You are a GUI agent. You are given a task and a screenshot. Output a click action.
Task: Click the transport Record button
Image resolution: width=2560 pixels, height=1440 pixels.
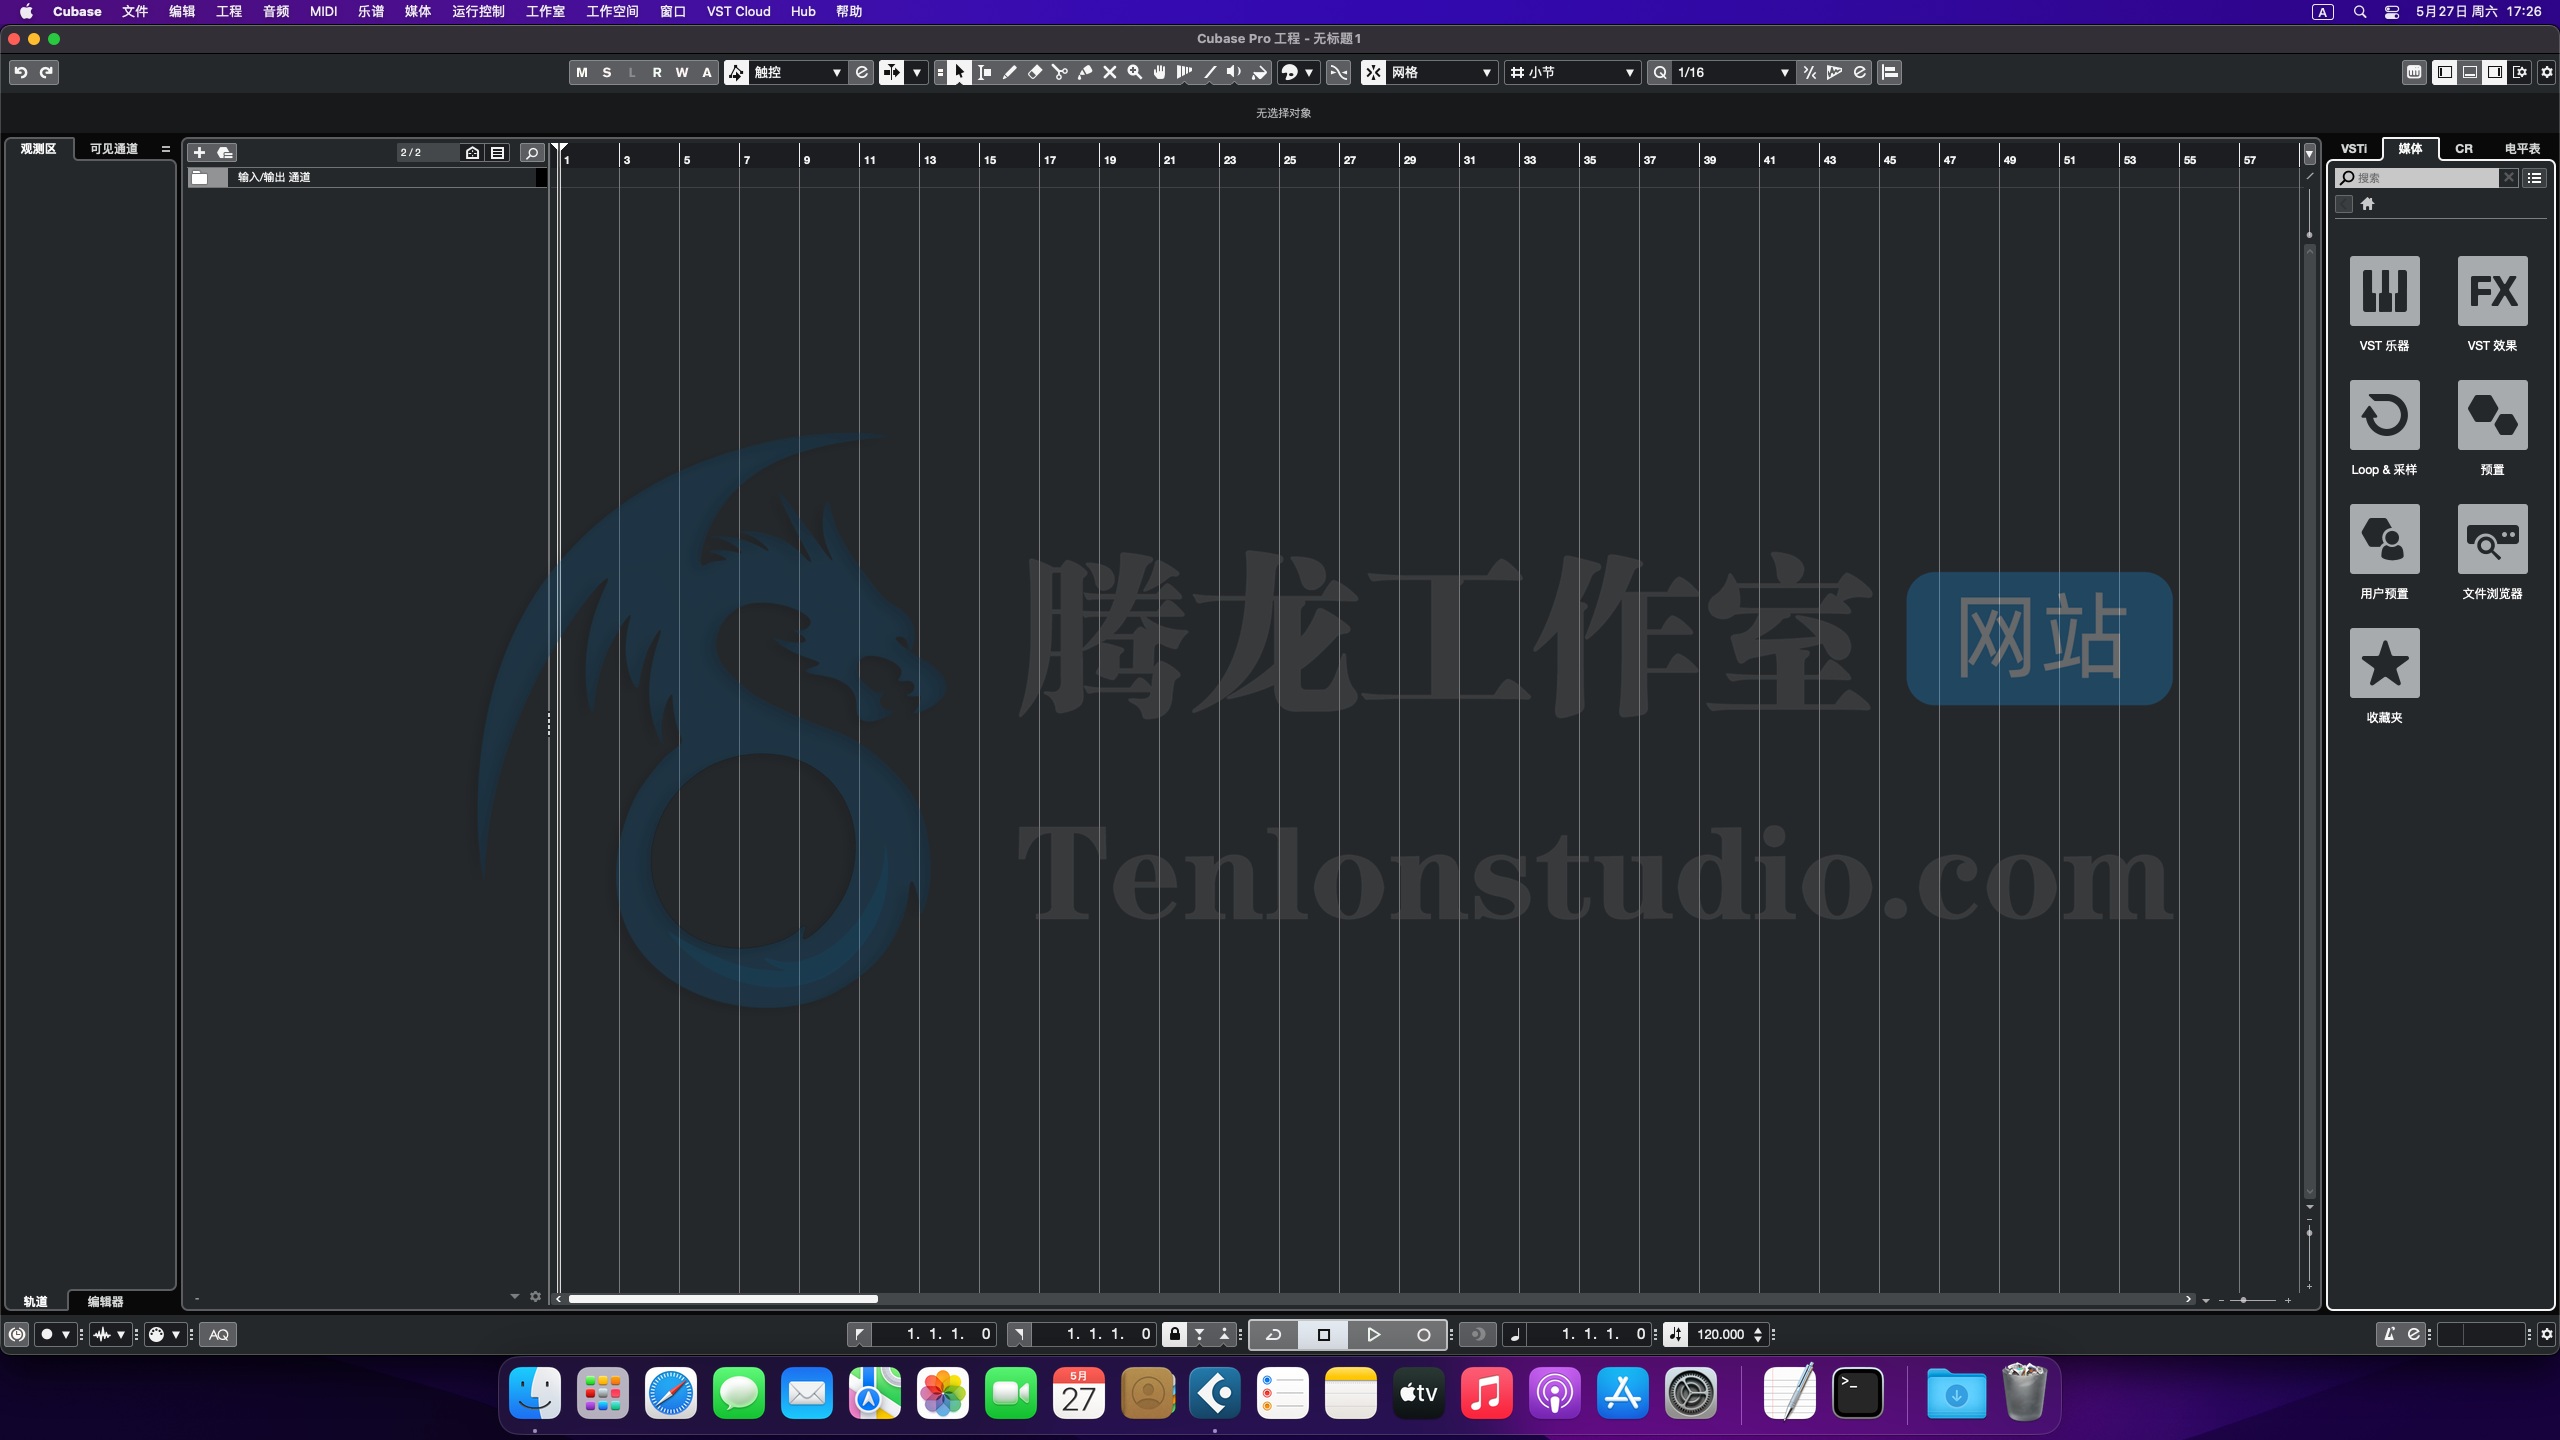point(1423,1334)
